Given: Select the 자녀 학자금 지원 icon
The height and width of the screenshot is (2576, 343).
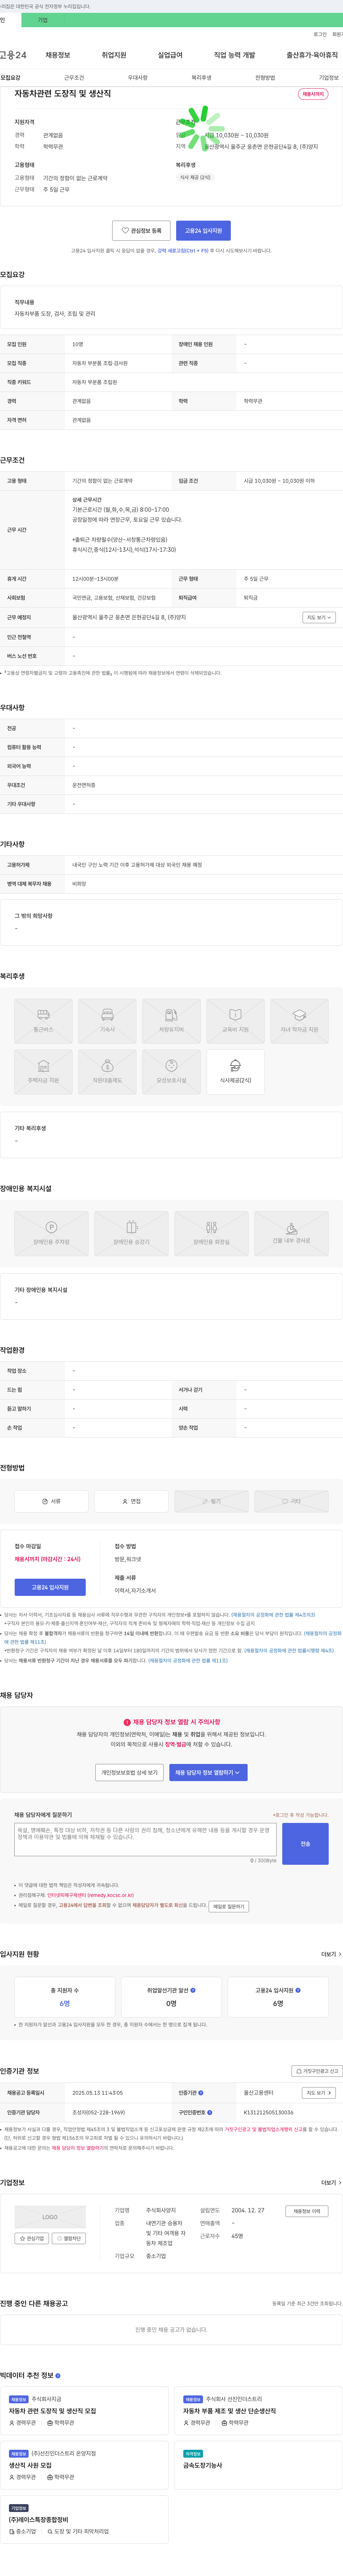Looking at the screenshot, I should [299, 1021].
